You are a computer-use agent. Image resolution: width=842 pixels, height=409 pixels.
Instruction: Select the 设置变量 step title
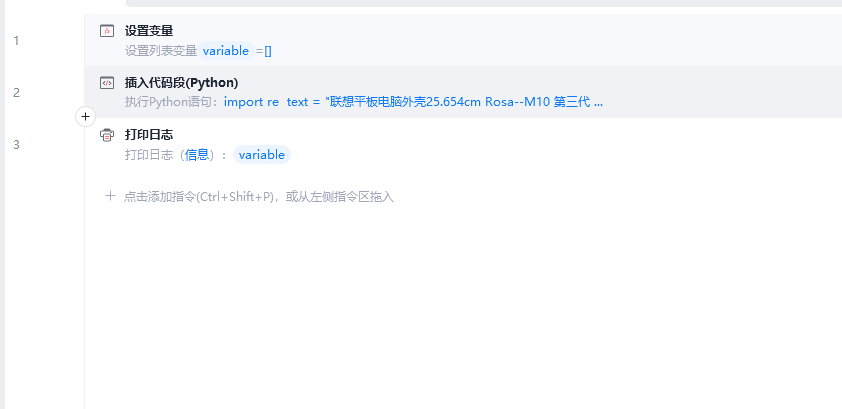pyautogui.click(x=149, y=31)
